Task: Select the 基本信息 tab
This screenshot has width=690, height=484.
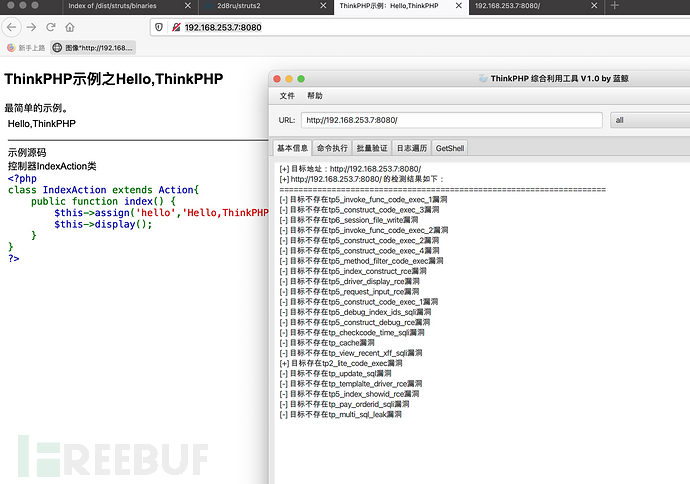Action: 292,148
